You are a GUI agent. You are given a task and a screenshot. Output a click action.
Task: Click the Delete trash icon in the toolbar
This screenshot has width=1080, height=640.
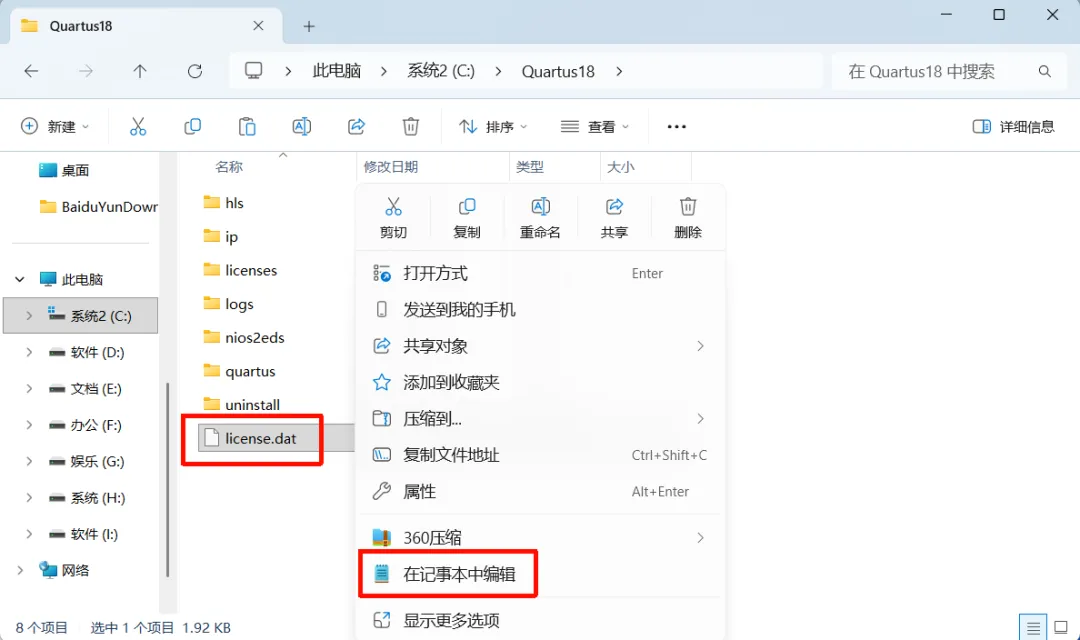[411, 127]
